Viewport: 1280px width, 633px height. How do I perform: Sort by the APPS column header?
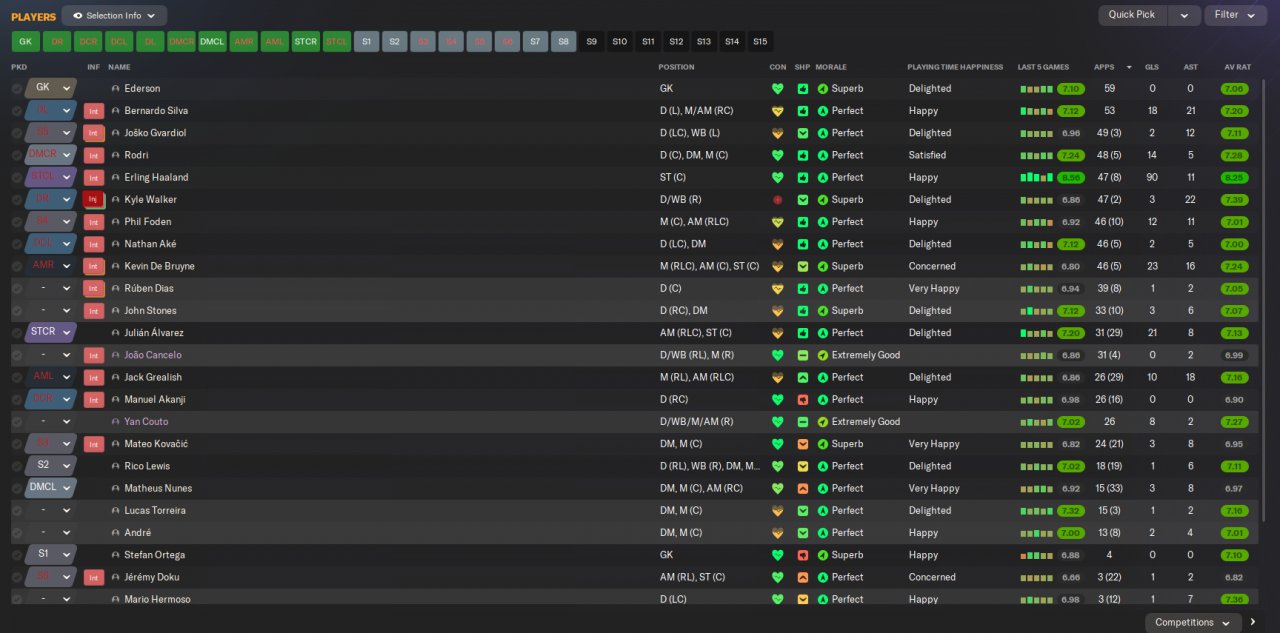tap(1104, 67)
